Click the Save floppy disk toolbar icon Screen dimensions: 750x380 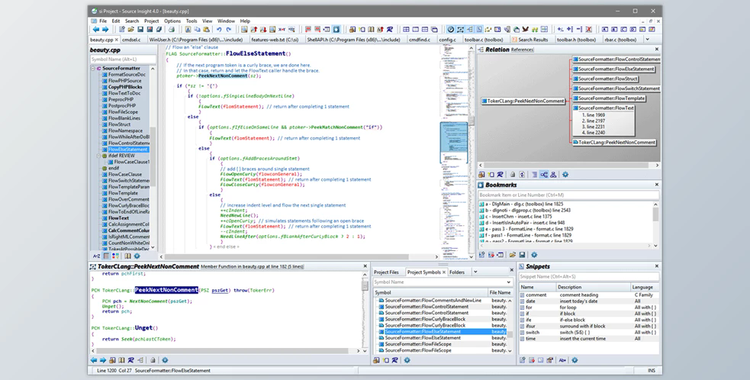[141, 29]
